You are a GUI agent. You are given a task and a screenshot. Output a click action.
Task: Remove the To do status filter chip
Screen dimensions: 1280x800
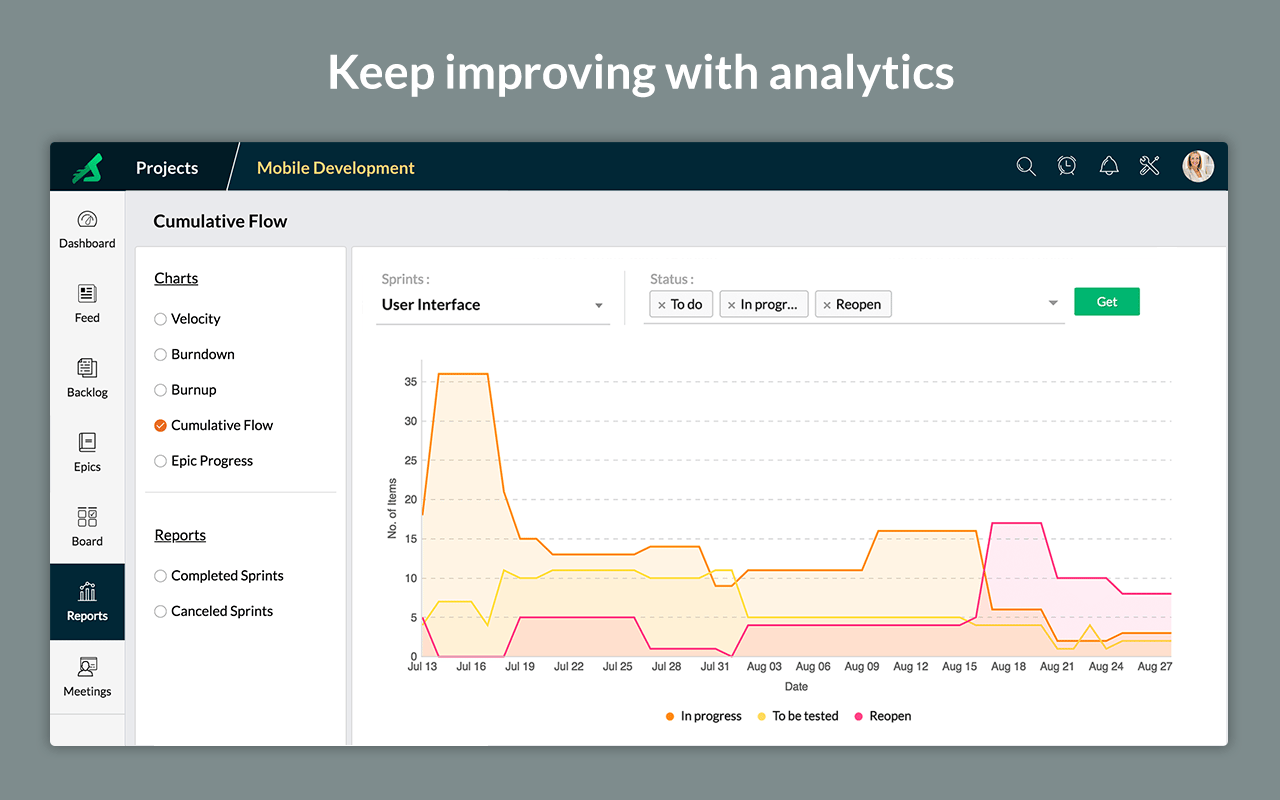661,304
